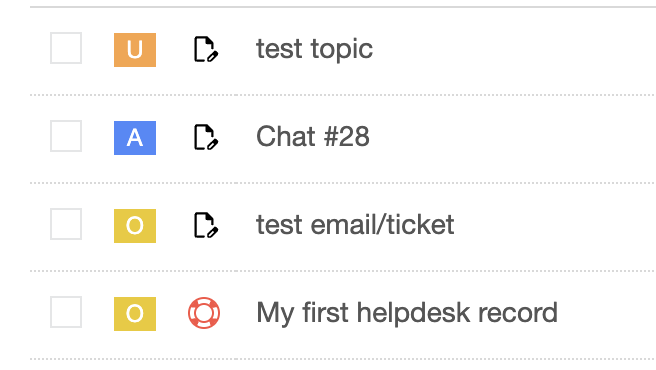Select the entire test topic list row
The width and height of the screenshot is (656, 370).
tap(343, 51)
